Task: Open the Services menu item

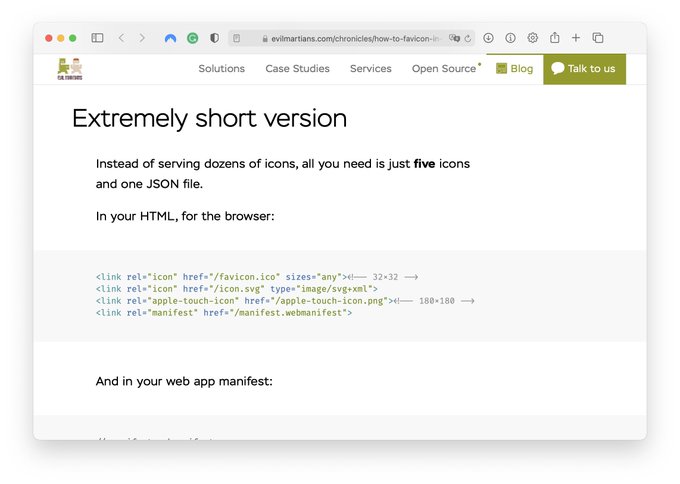Action: pos(371,69)
